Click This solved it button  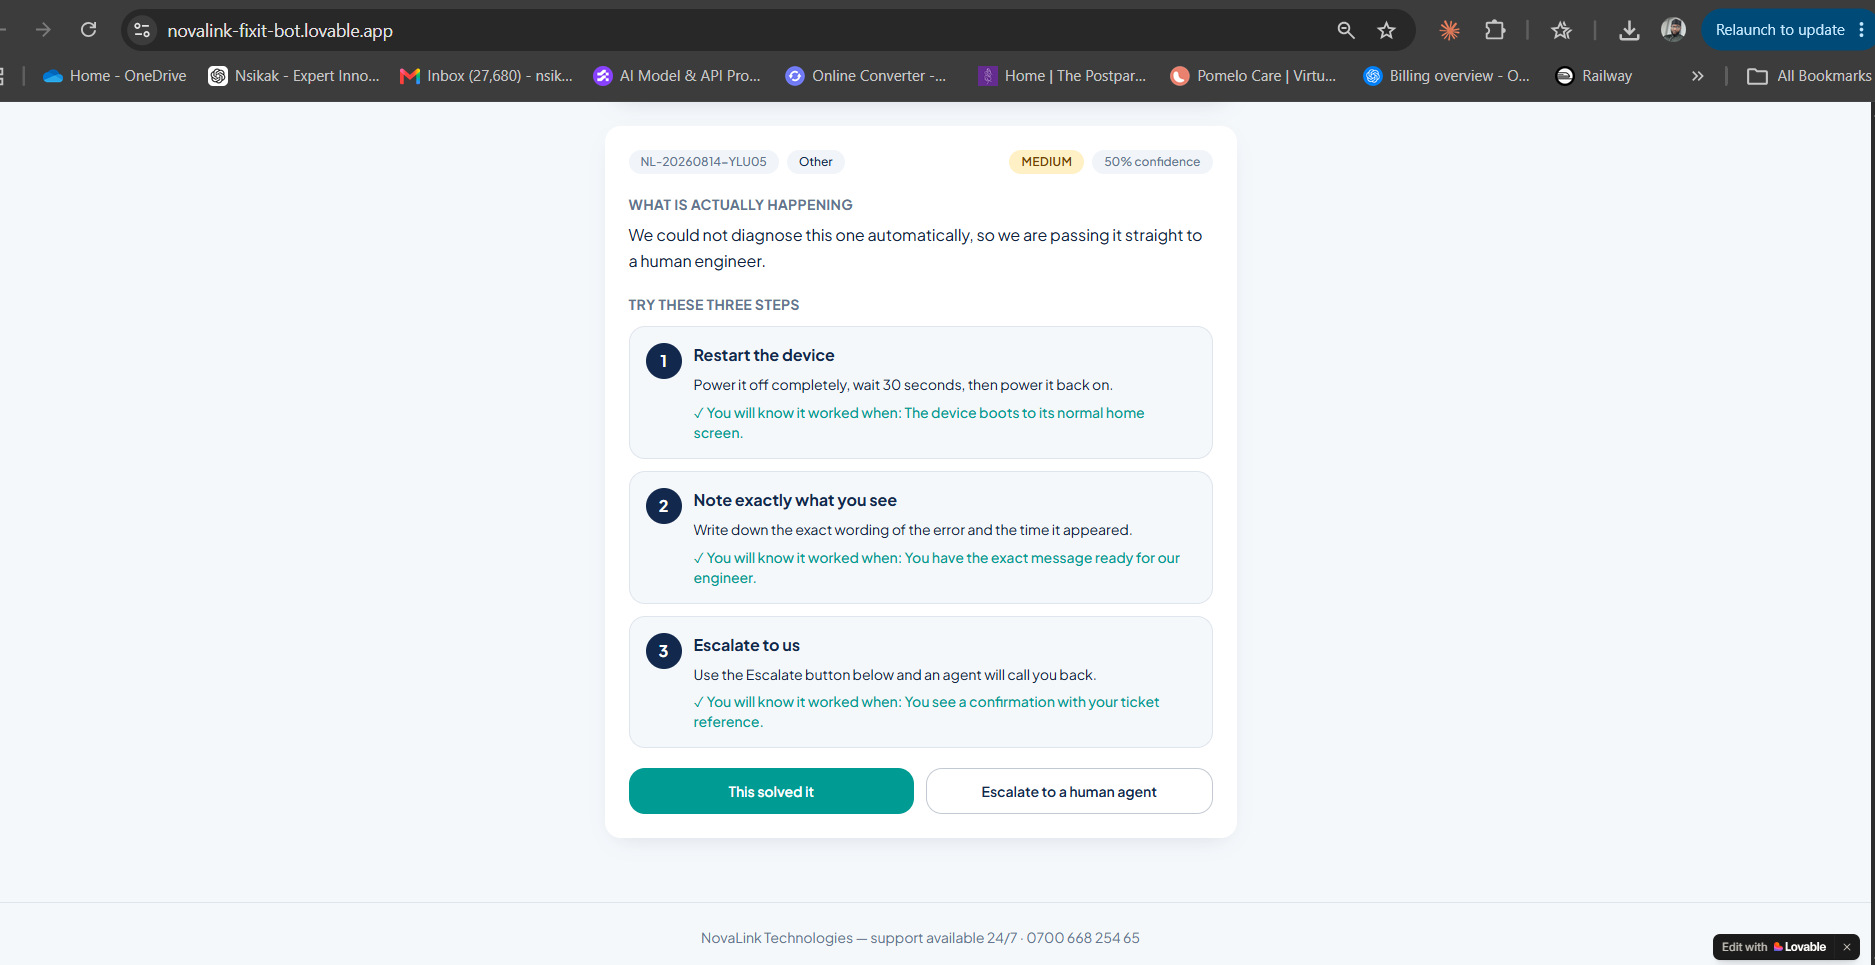coord(771,791)
